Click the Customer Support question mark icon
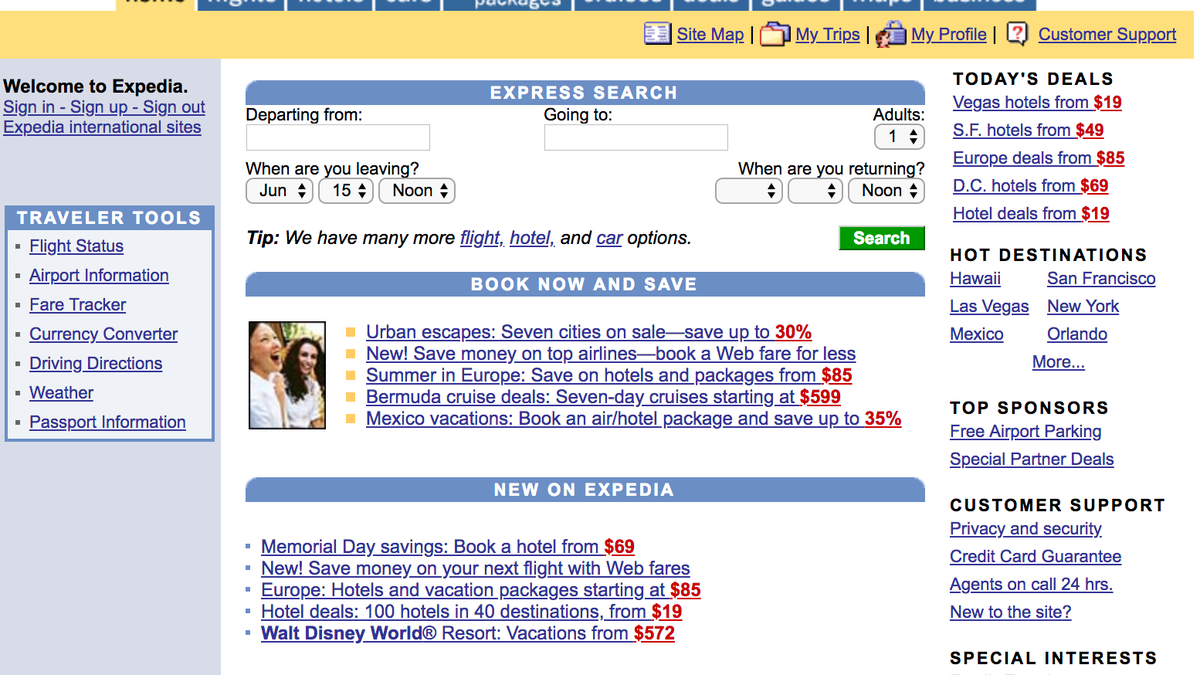 click(x=1017, y=34)
